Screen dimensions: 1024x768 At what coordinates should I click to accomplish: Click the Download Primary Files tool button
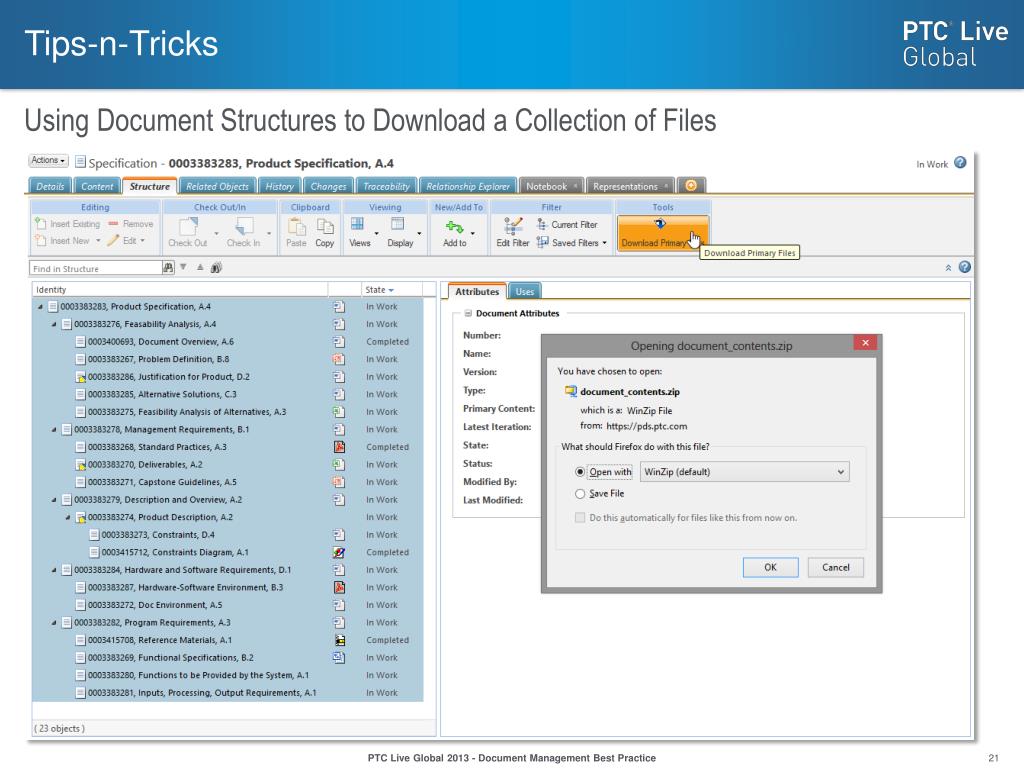[662, 234]
